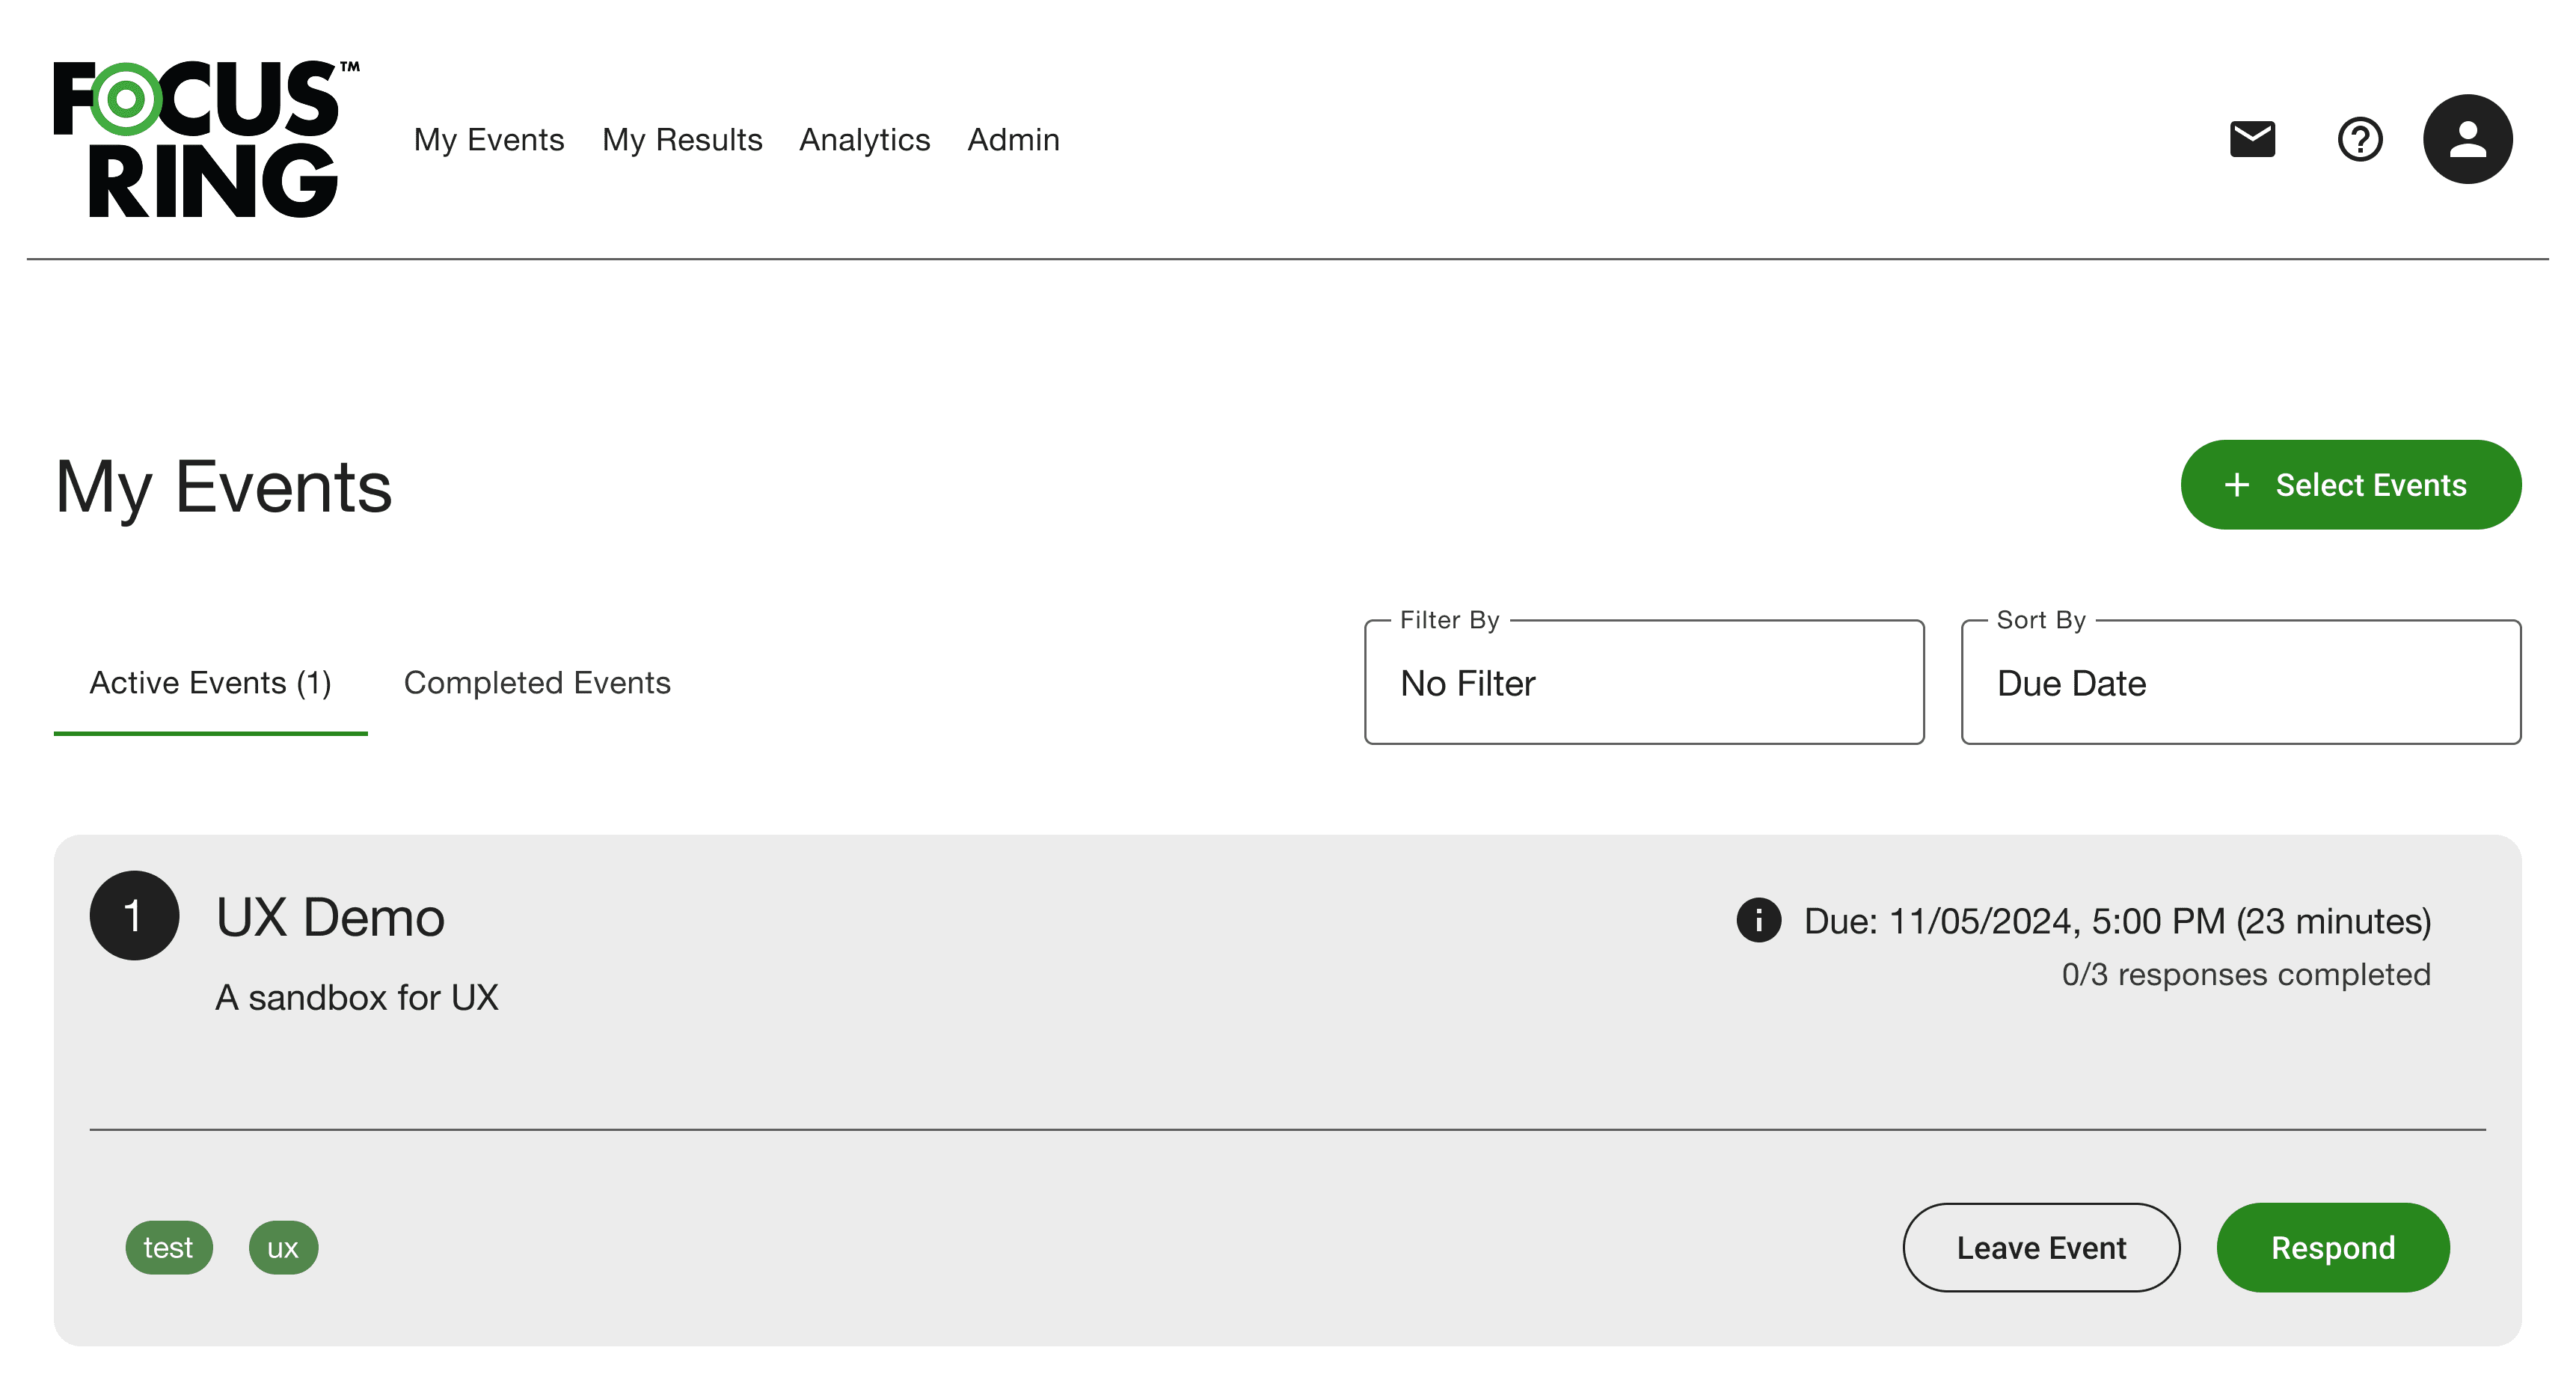The image size is (2576, 1380).
Task: Switch to Completed Events tab
Action: click(x=537, y=683)
